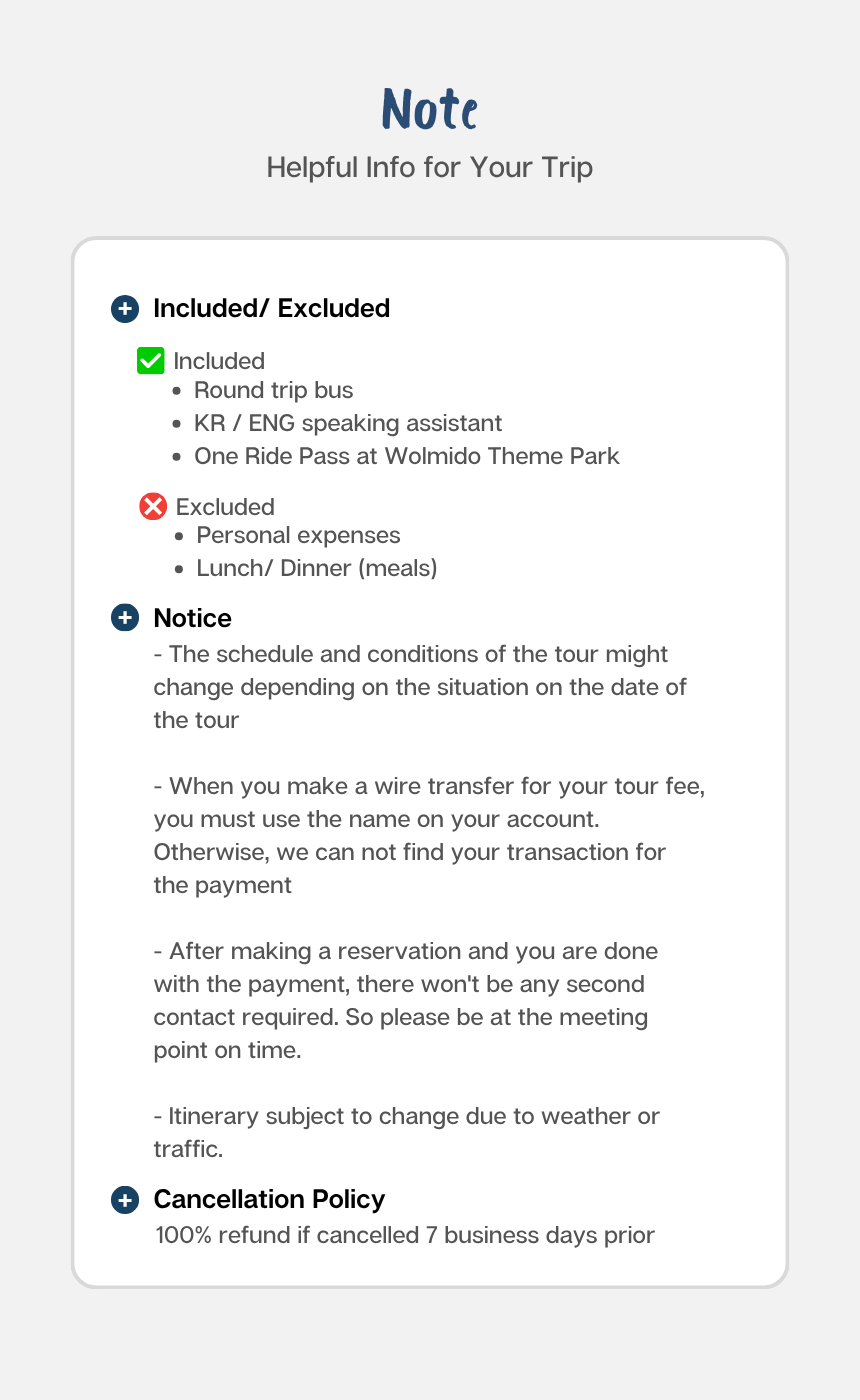Select One Ride Pass at Wolmido Theme Park

(407, 456)
